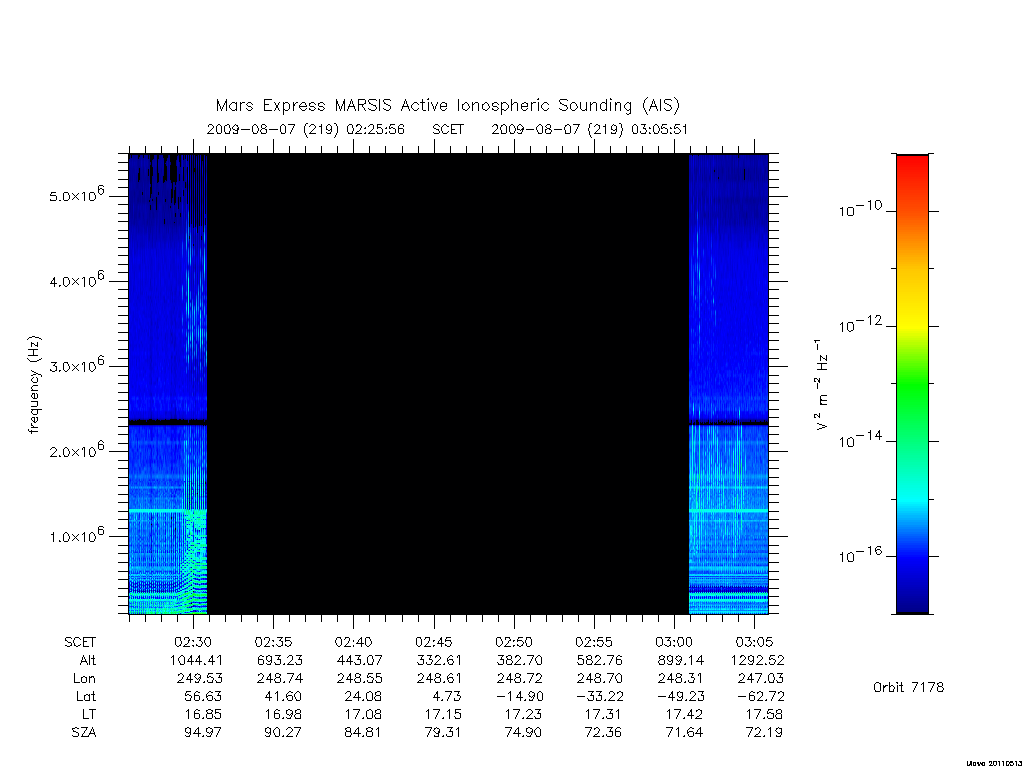Image resolution: width=1024 pixels, height=768 pixels.
Task: Select the 02:45 SCET time label
Action: click(434, 643)
